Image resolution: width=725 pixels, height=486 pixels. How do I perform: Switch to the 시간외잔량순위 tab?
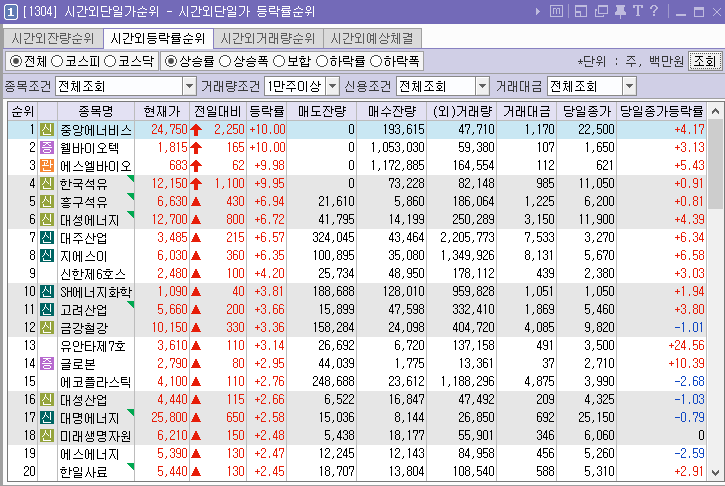(x=53, y=38)
